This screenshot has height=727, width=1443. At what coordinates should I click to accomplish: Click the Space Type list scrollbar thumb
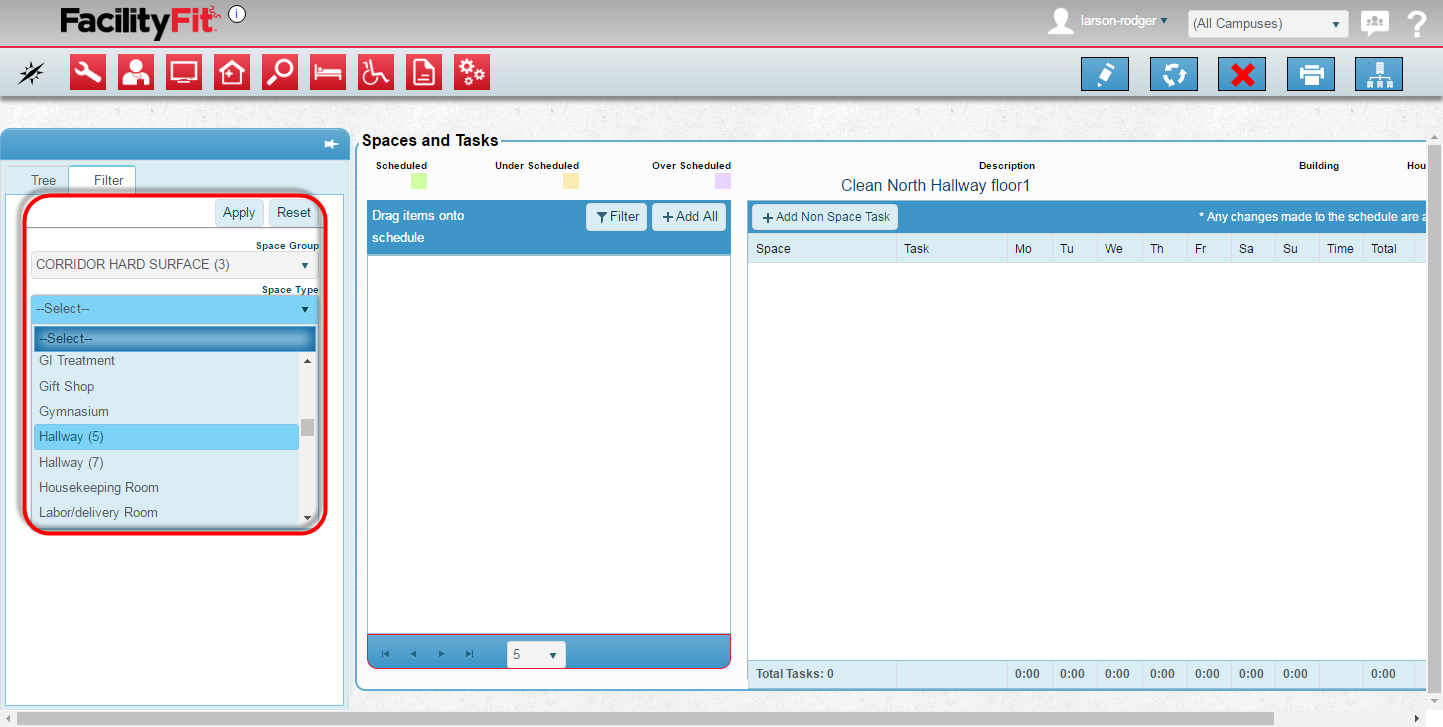307,427
